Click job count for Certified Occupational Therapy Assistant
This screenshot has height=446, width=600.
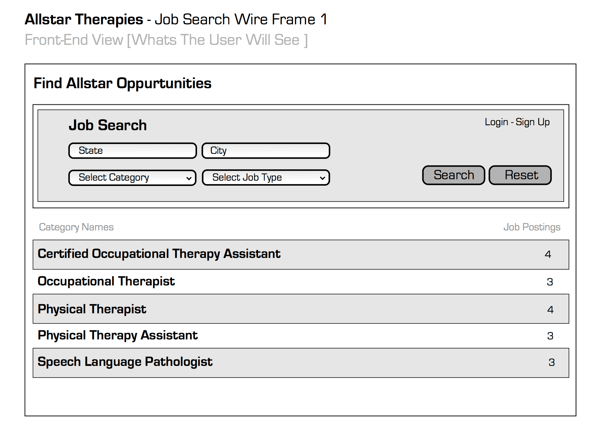549,255
